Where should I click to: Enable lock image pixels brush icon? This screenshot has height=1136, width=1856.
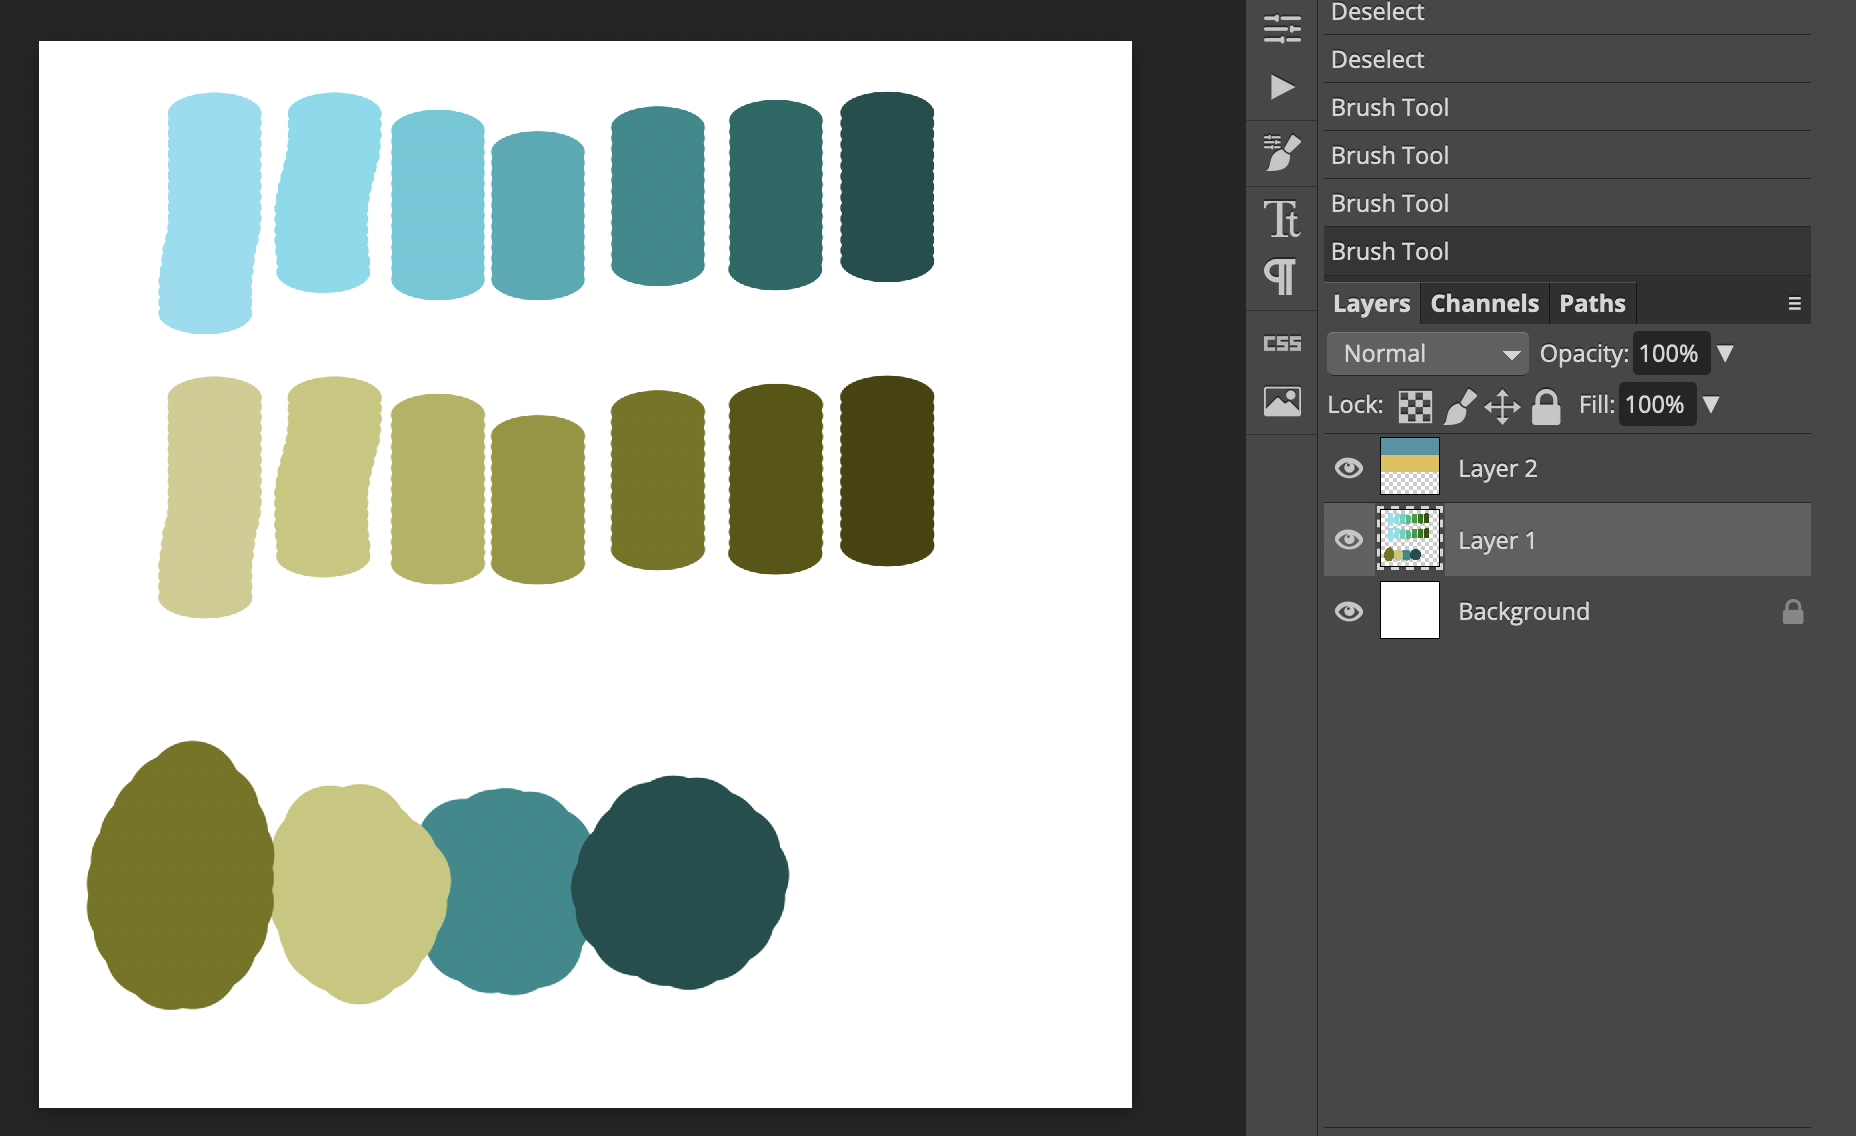(1460, 406)
